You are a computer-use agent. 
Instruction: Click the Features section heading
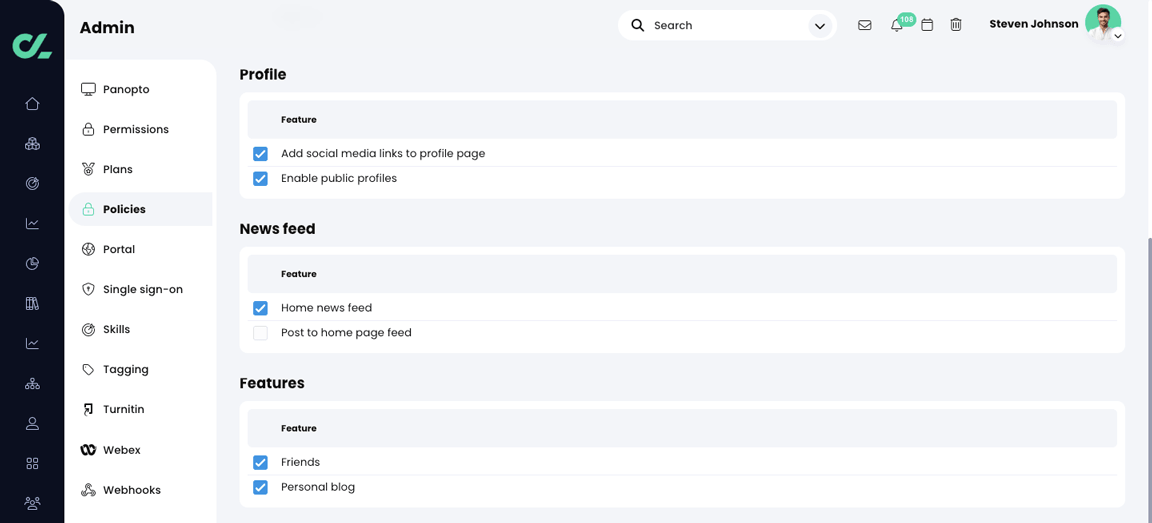tap(272, 383)
